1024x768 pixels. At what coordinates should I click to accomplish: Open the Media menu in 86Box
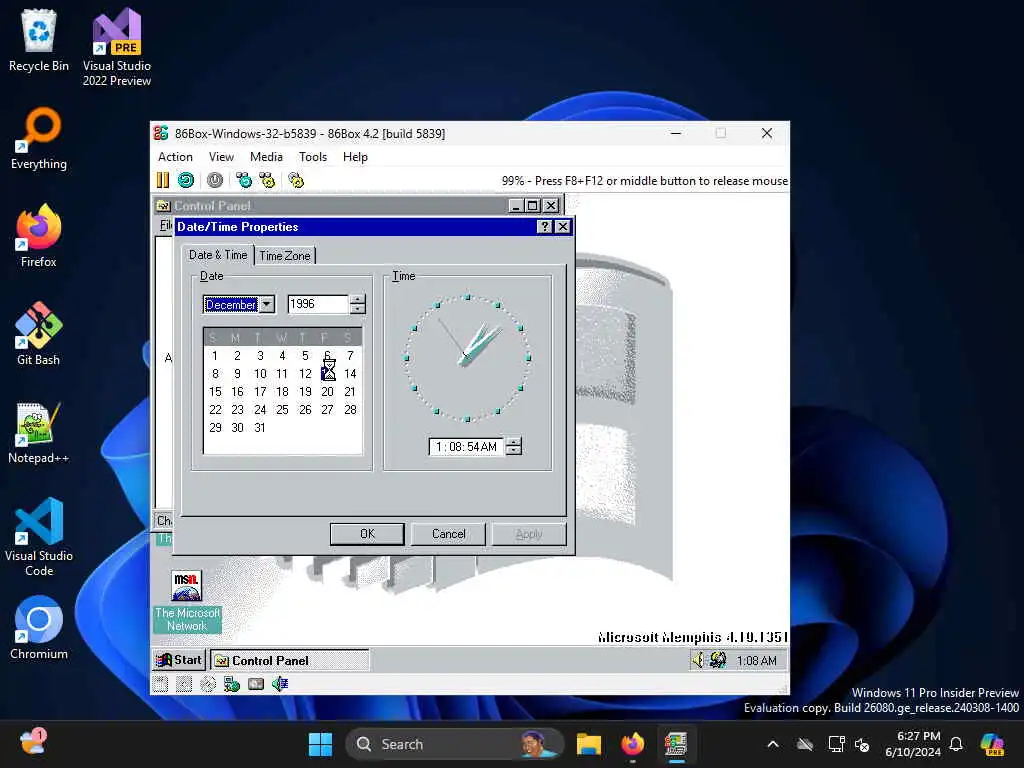(266, 157)
